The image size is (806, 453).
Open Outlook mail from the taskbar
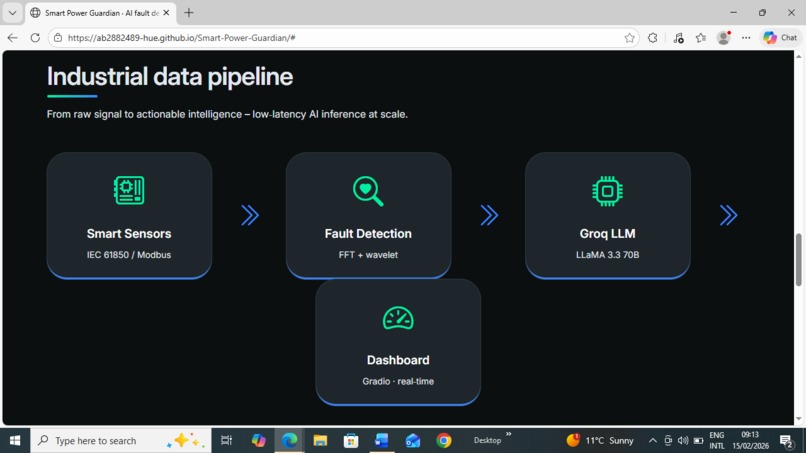[x=413, y=441]
